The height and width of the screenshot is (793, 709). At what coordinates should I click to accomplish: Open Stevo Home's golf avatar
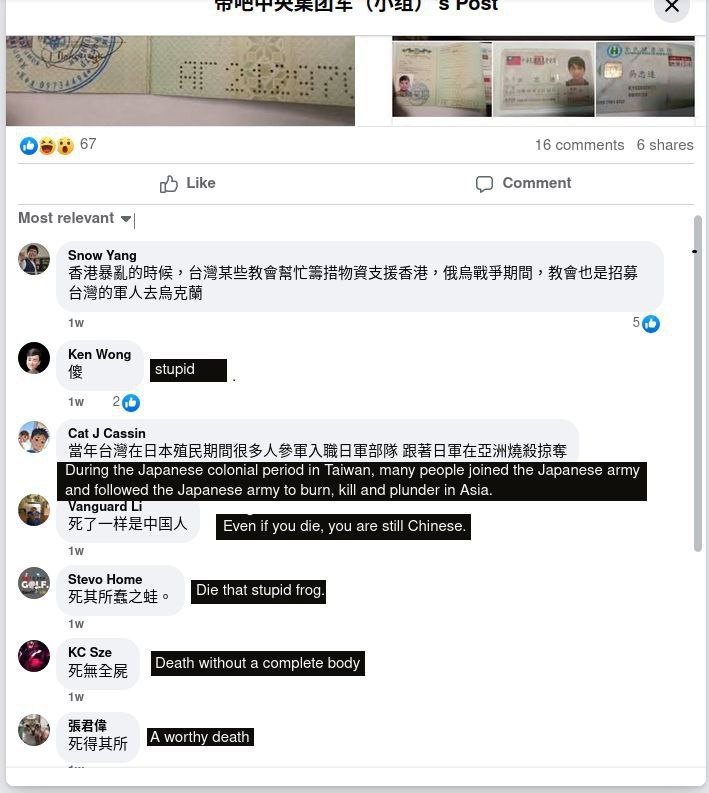click(34, 583)
